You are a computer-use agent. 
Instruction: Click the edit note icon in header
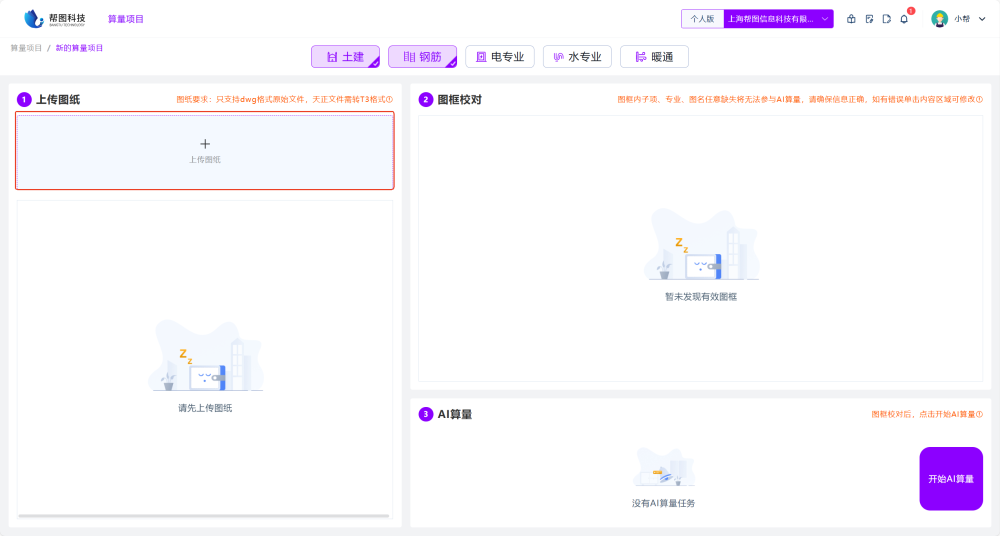click(x=869, y=19)
